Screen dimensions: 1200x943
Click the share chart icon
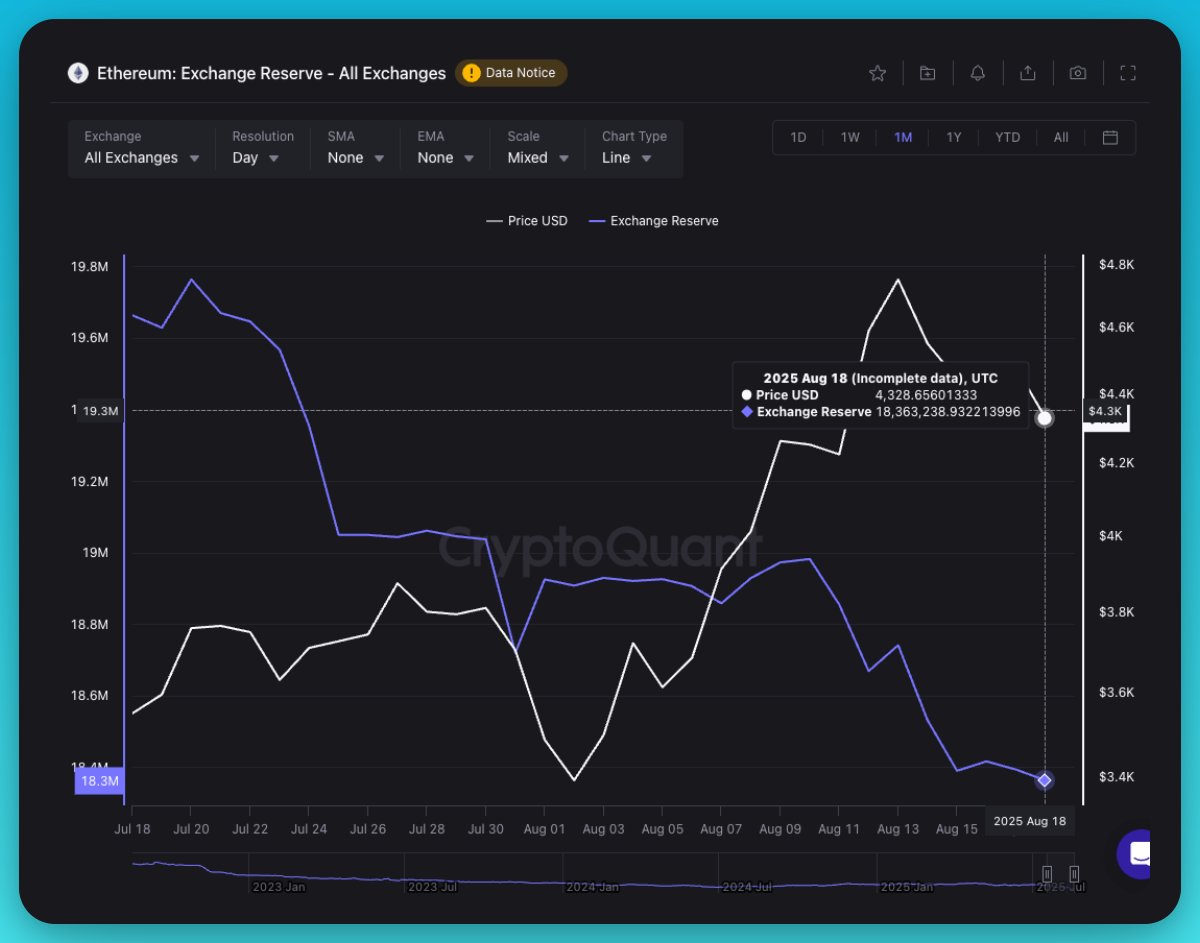[x=1028, y=72]
